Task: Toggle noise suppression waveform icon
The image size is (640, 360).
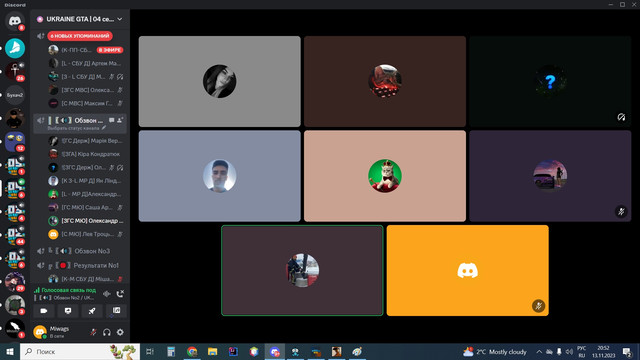Action: point(107,294)
